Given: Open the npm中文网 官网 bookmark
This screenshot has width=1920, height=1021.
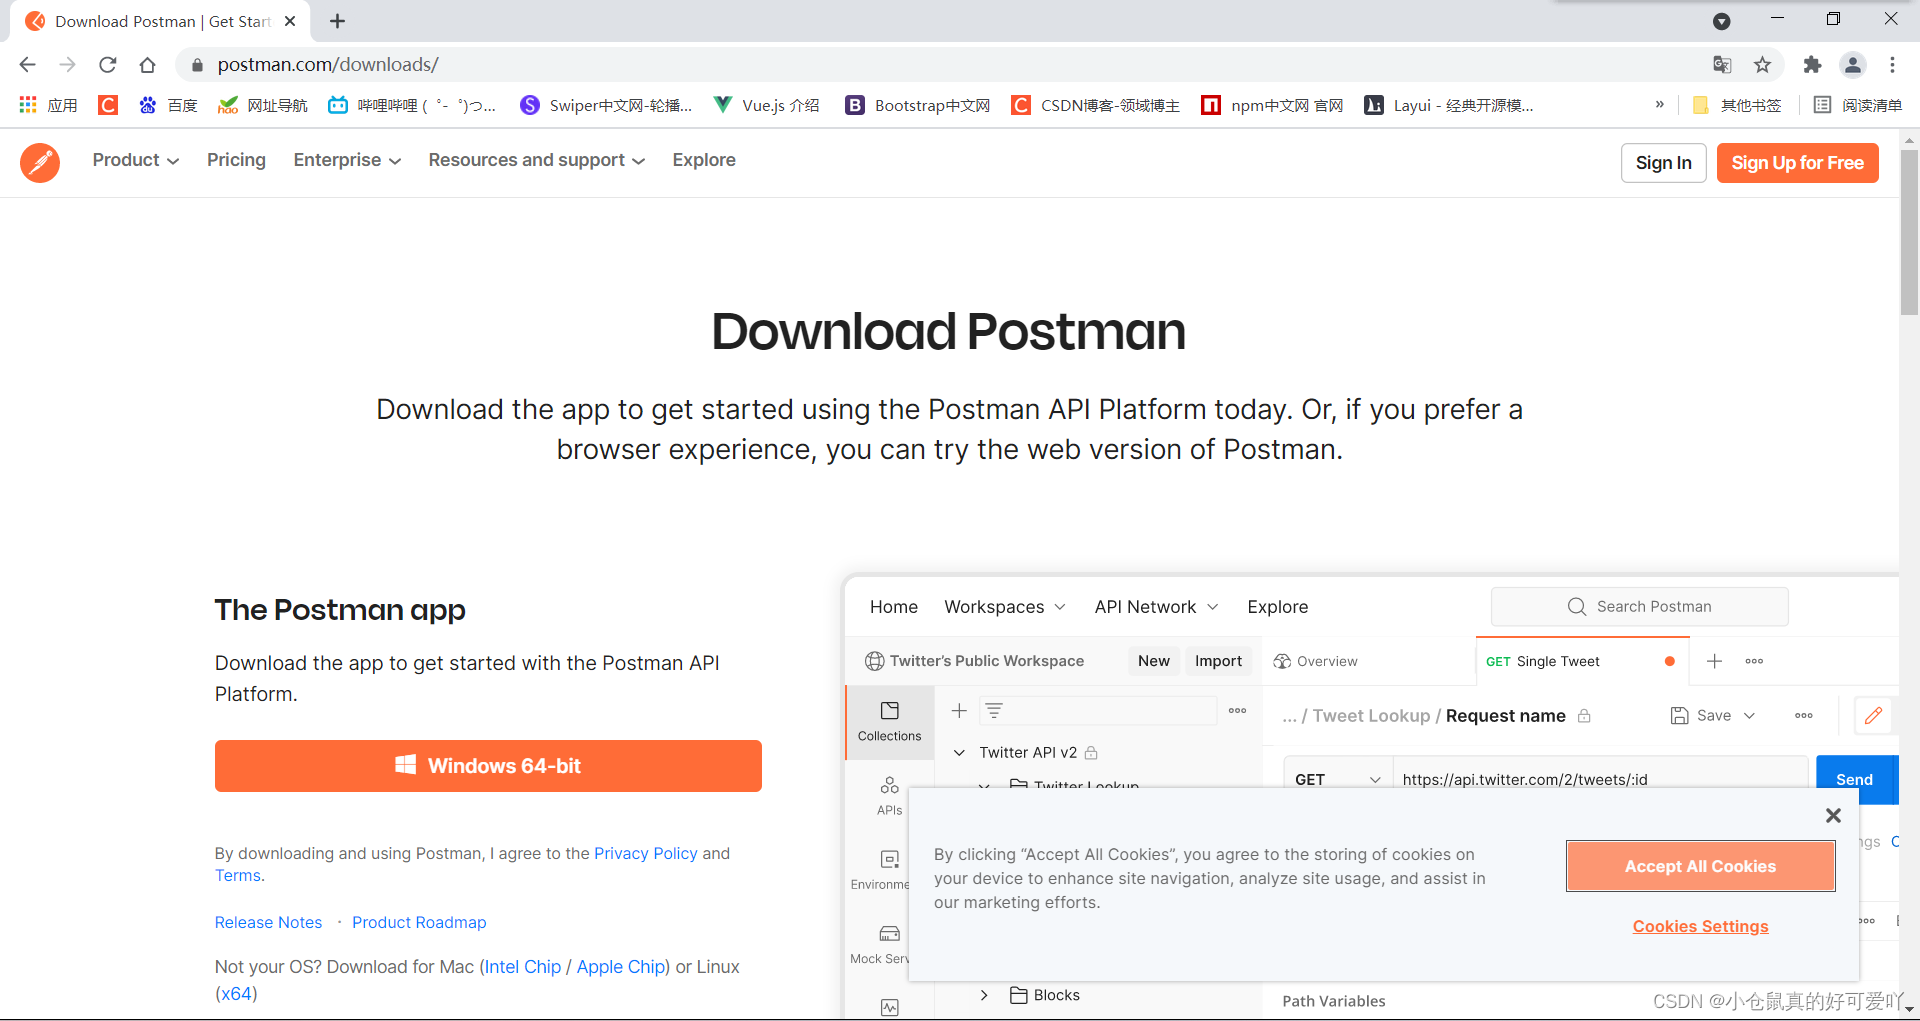Looking at the screenshot, I should click(x=1272, y=105).
